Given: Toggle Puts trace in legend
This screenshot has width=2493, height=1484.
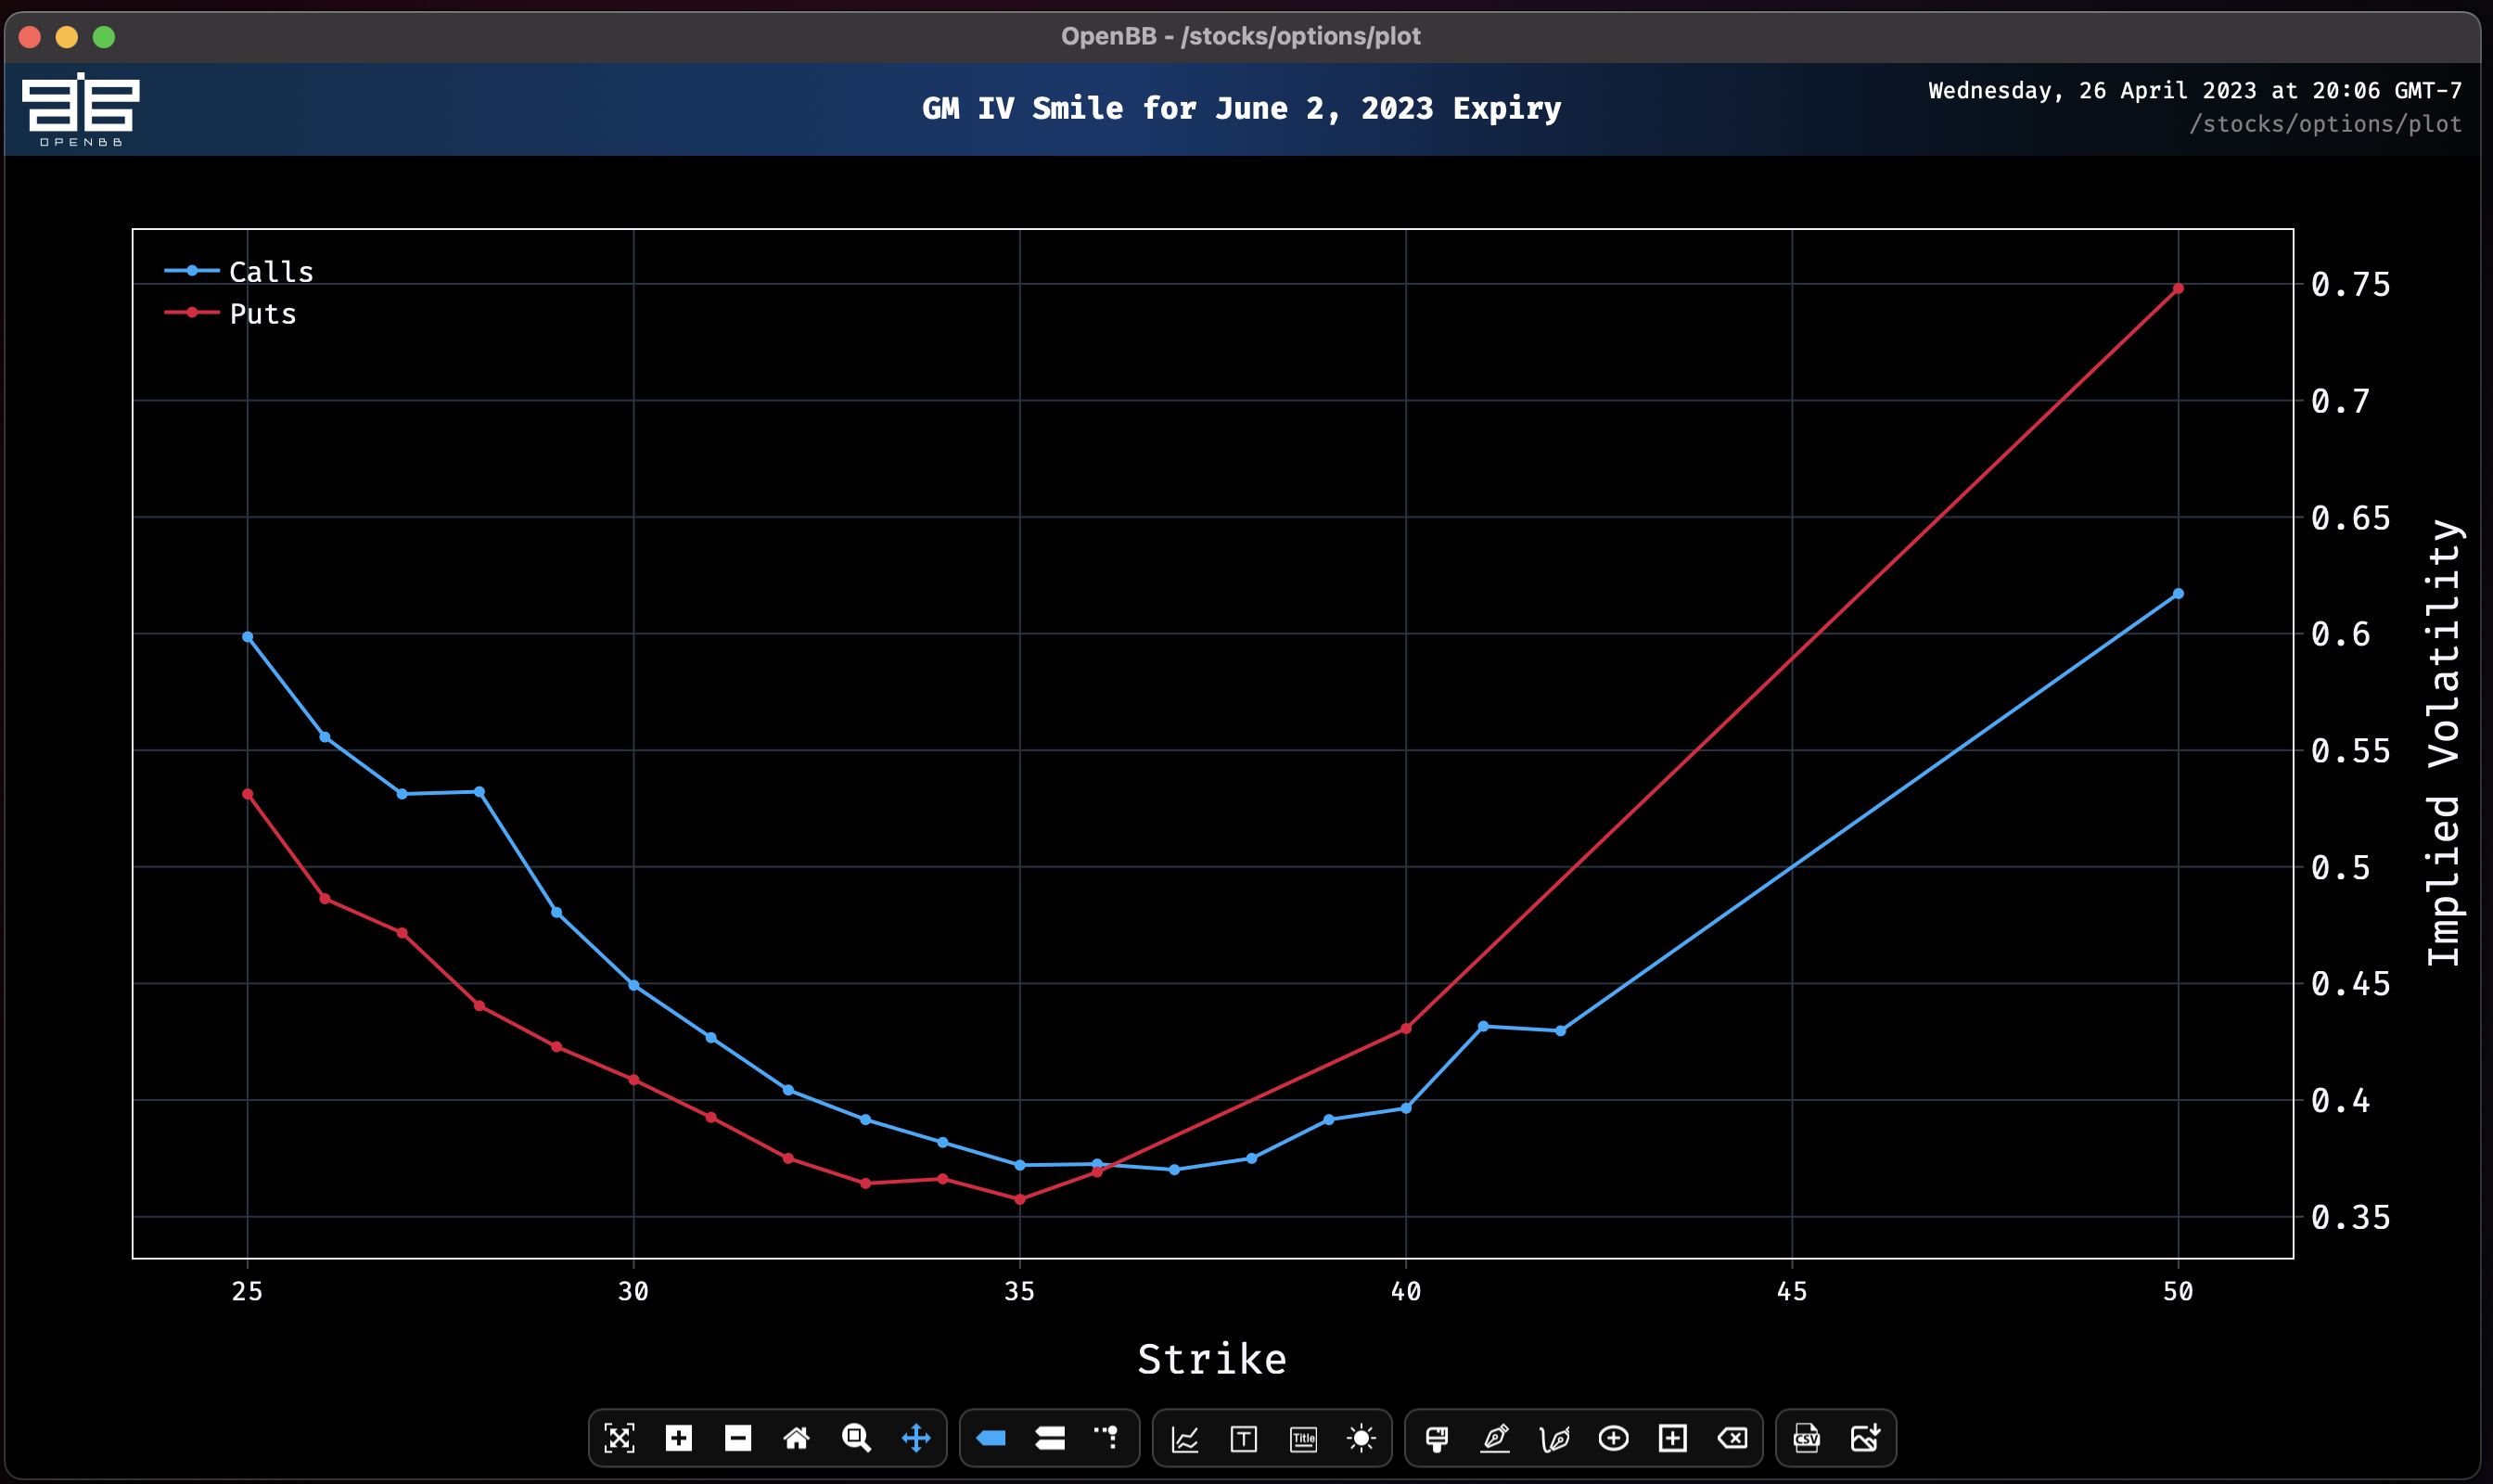Looking at the screenshot, I should point(231,313).
